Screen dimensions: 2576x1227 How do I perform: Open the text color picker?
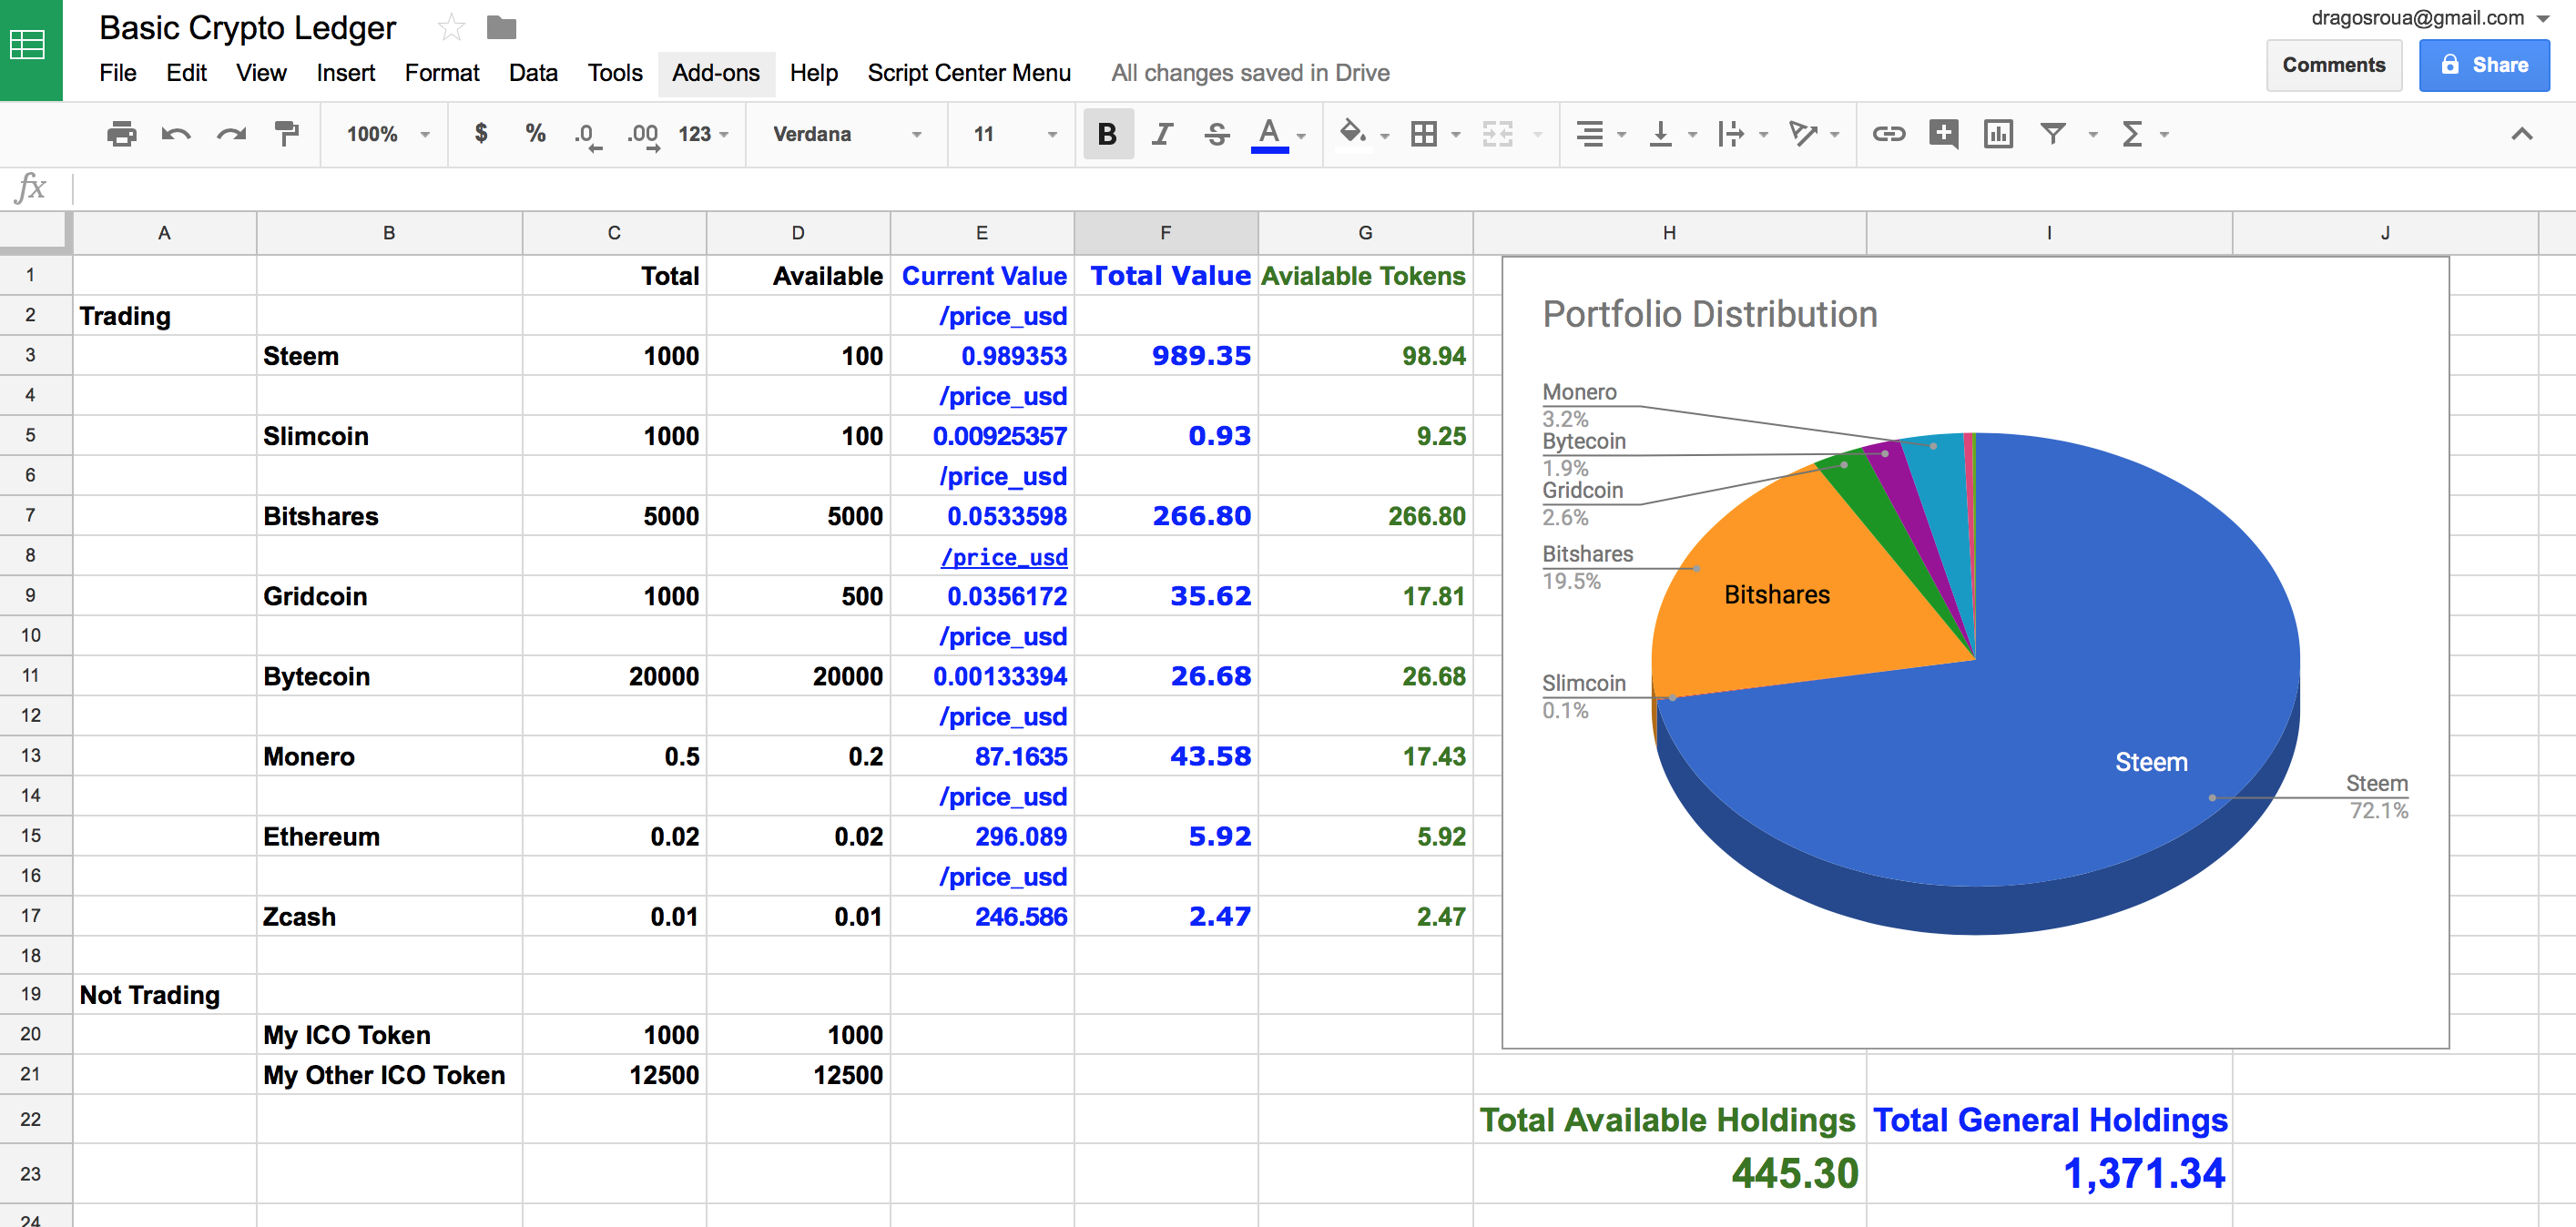pyautogui.click(x=1270, y=134)
